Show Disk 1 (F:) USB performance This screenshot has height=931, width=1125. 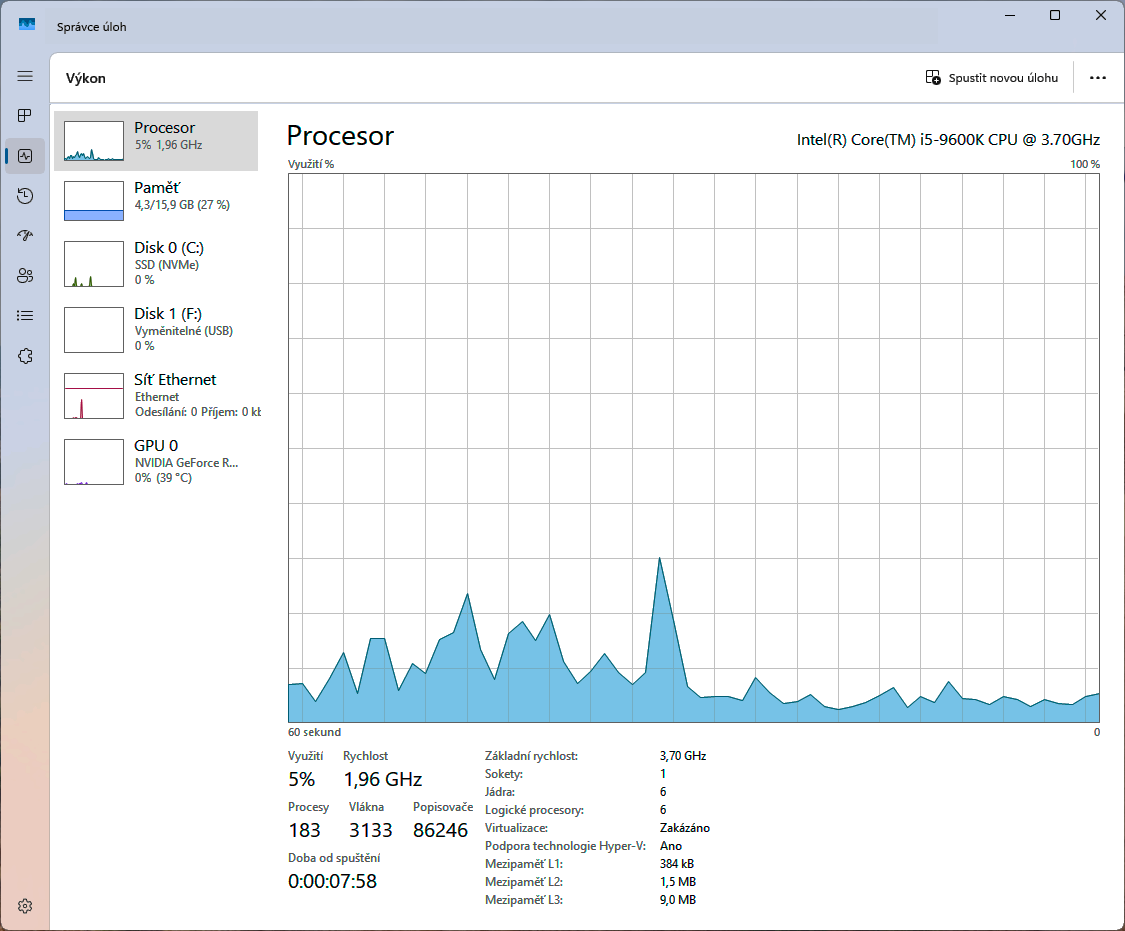[156, 329]
